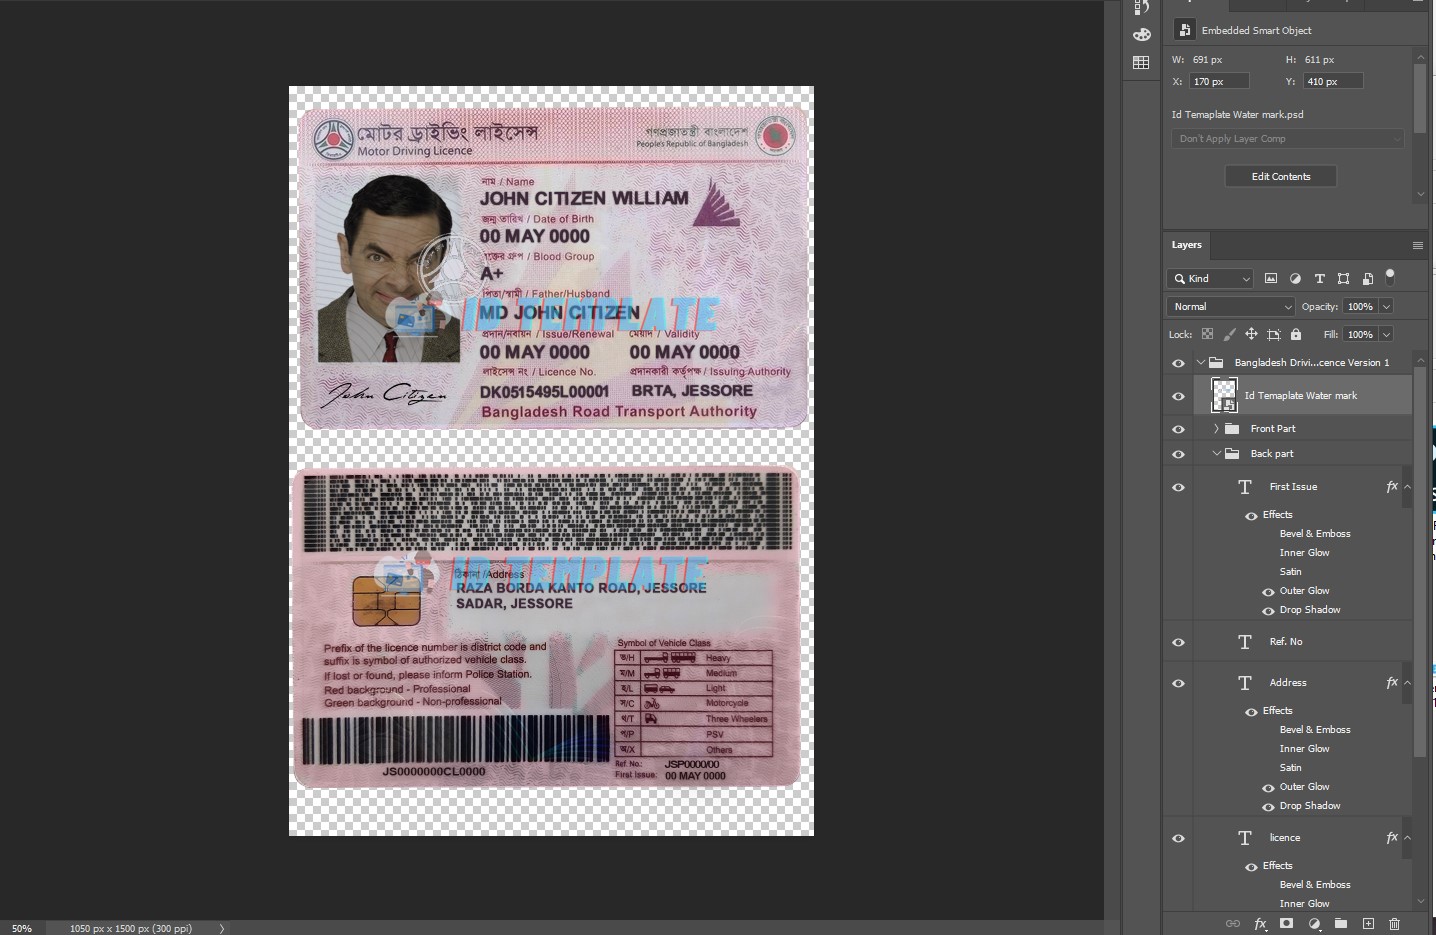The image size is (1436, 935).
Task: Open status bar info arrow menu
Action: 222,928
